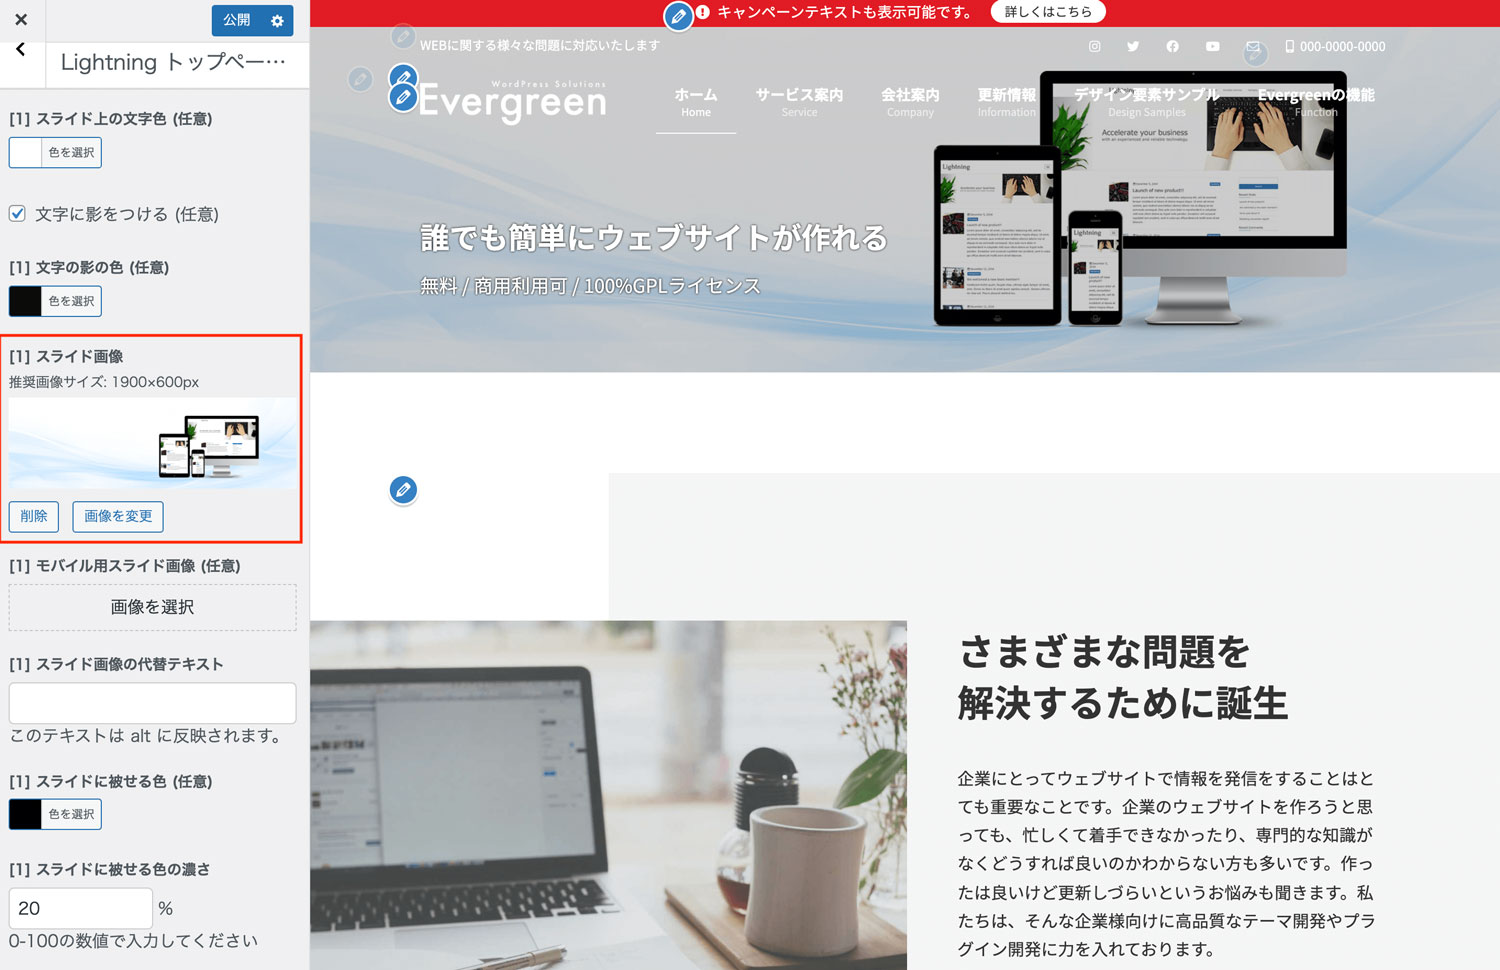Toggle 文字に影をつける checkbox
Image resolution: width=1500 pixels, height=970 pixels.
[x=18, y=213]
